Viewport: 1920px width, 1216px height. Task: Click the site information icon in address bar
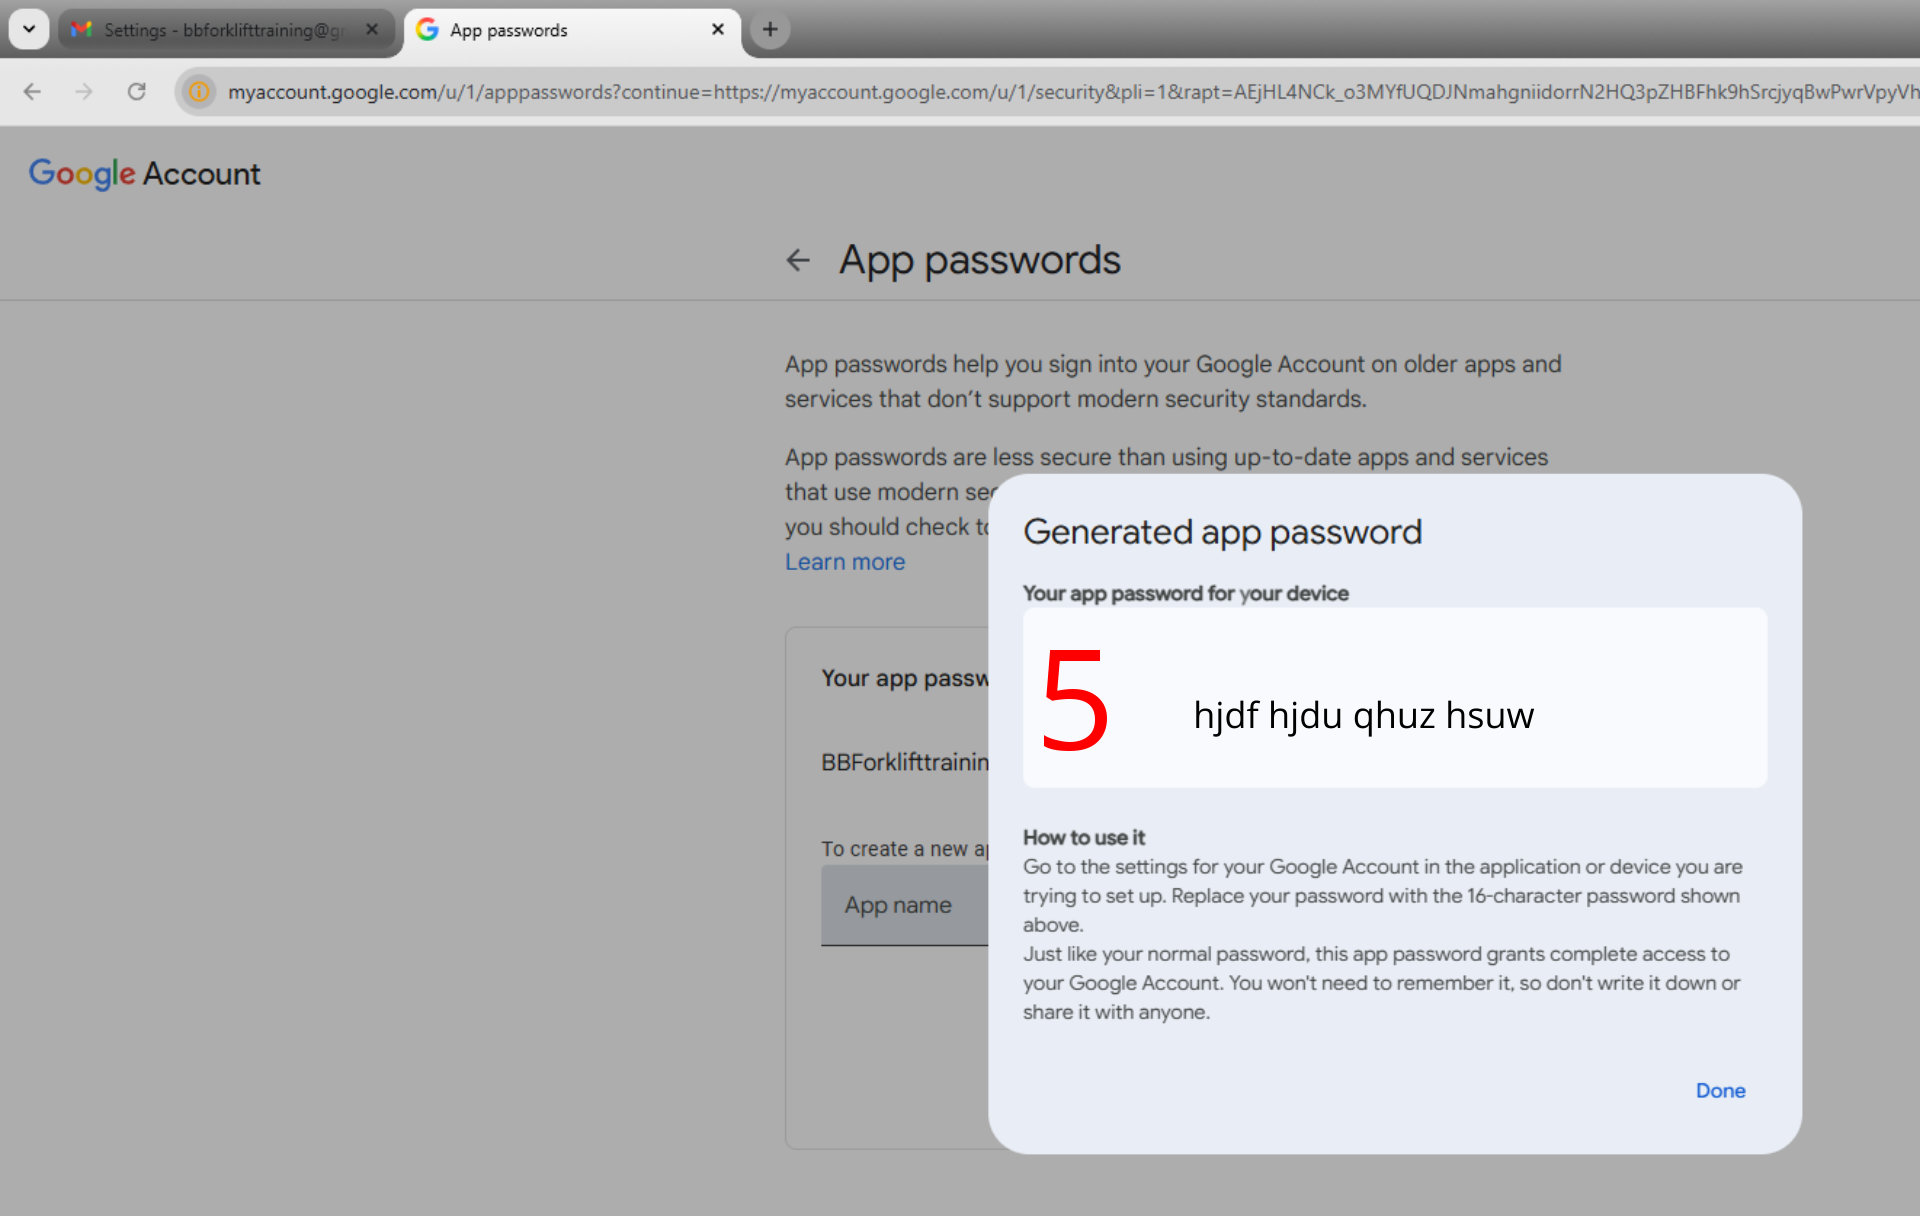(200, 92)
